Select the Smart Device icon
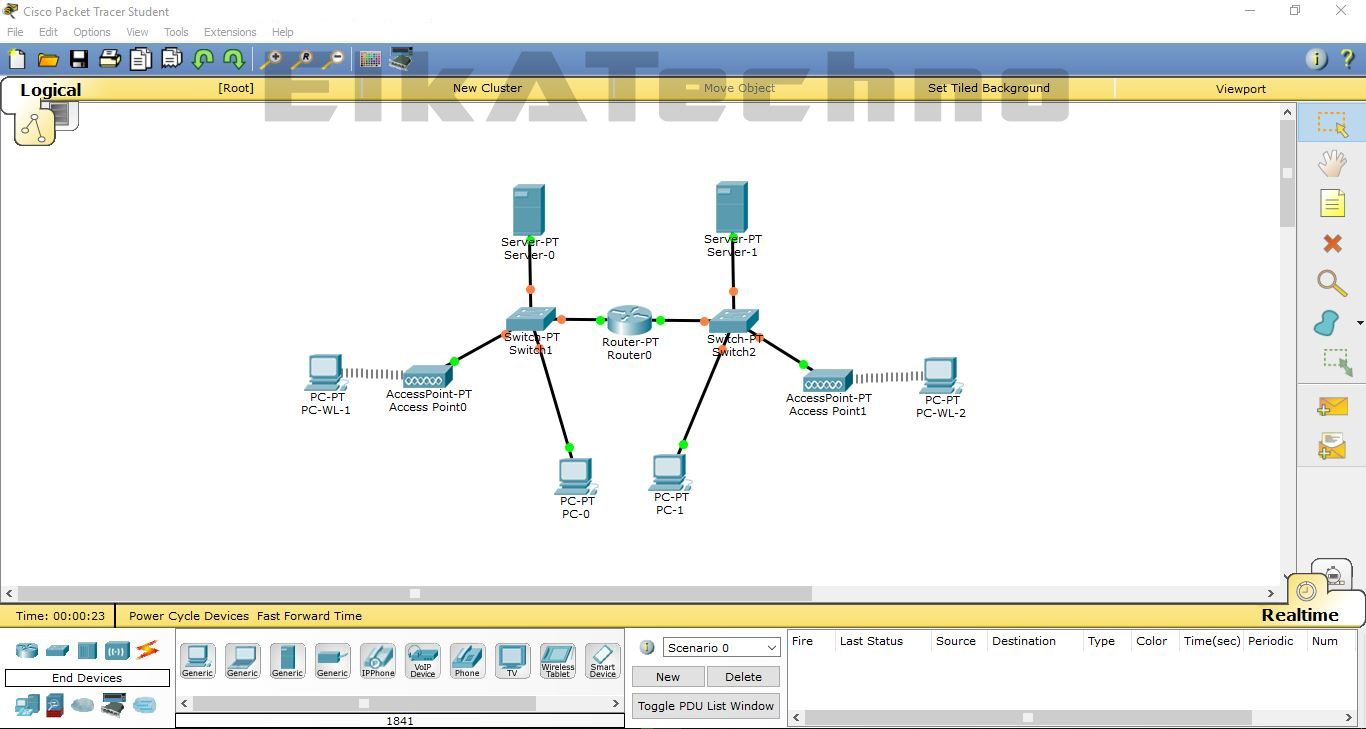The height and width of the screenshot is (729, 1366). coord(602,660)
